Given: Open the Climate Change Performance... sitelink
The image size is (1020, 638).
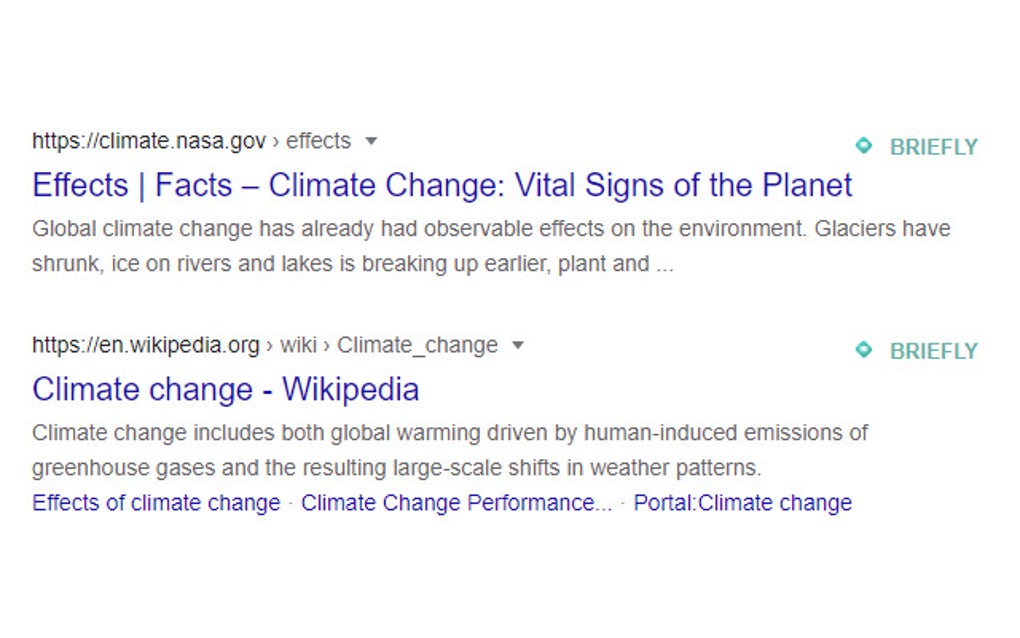Looking at the screenshot, I should tap(456, 503).
